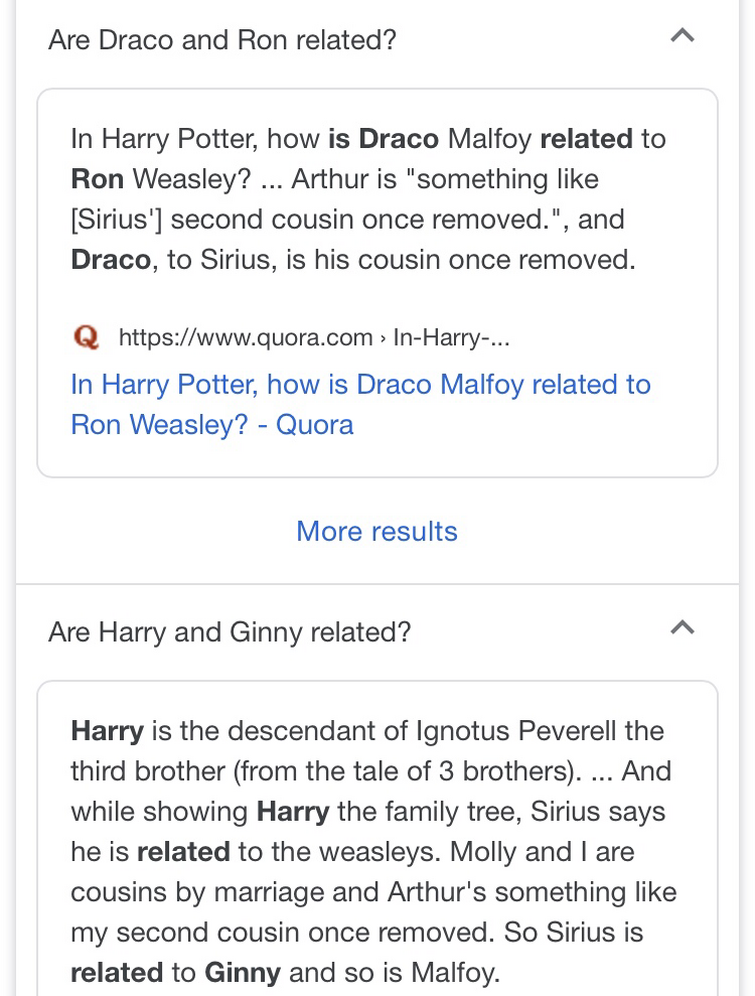This screenshot has height=996, width=755.
Task: Click the red Quora favicon
Action: (86, 337)
